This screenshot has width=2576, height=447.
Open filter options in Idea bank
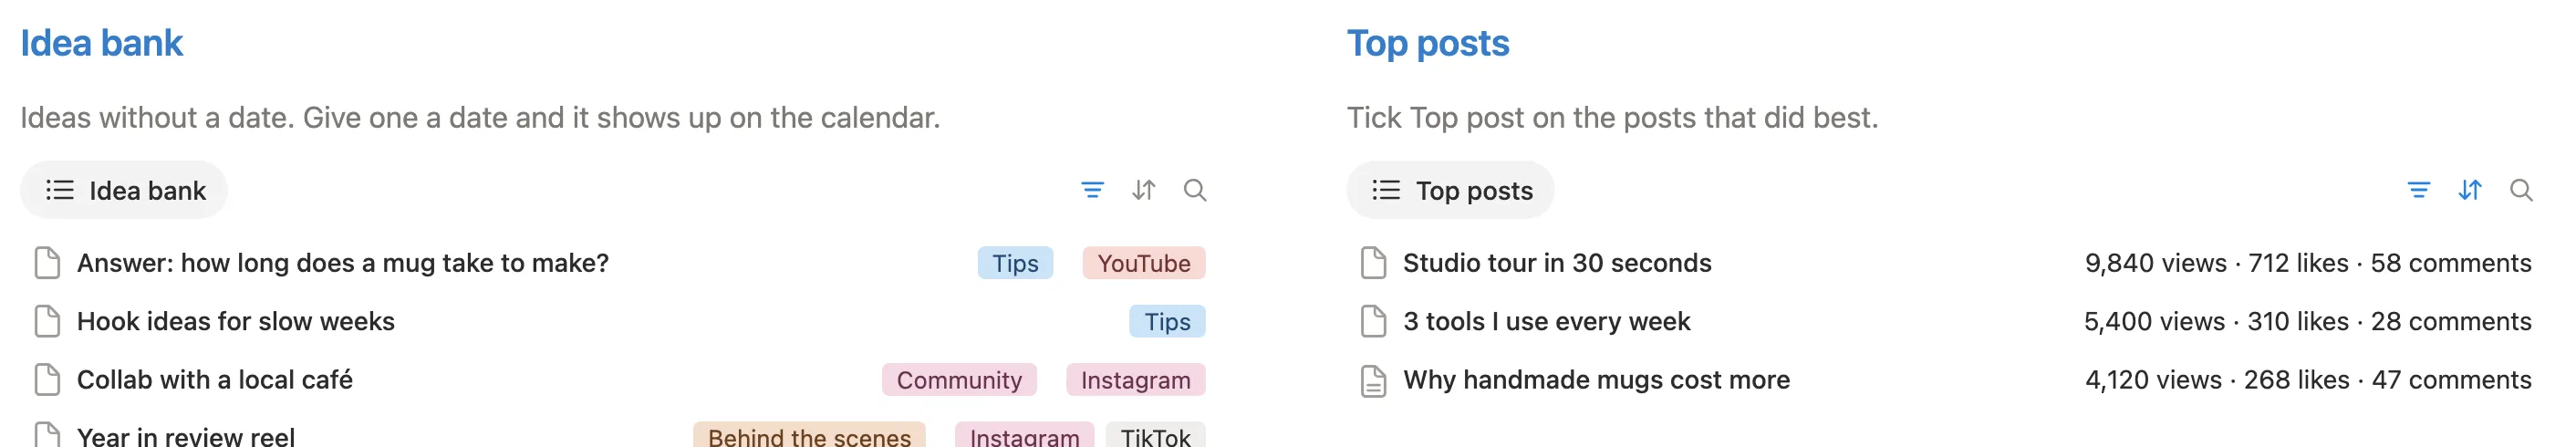[1092, 190]
